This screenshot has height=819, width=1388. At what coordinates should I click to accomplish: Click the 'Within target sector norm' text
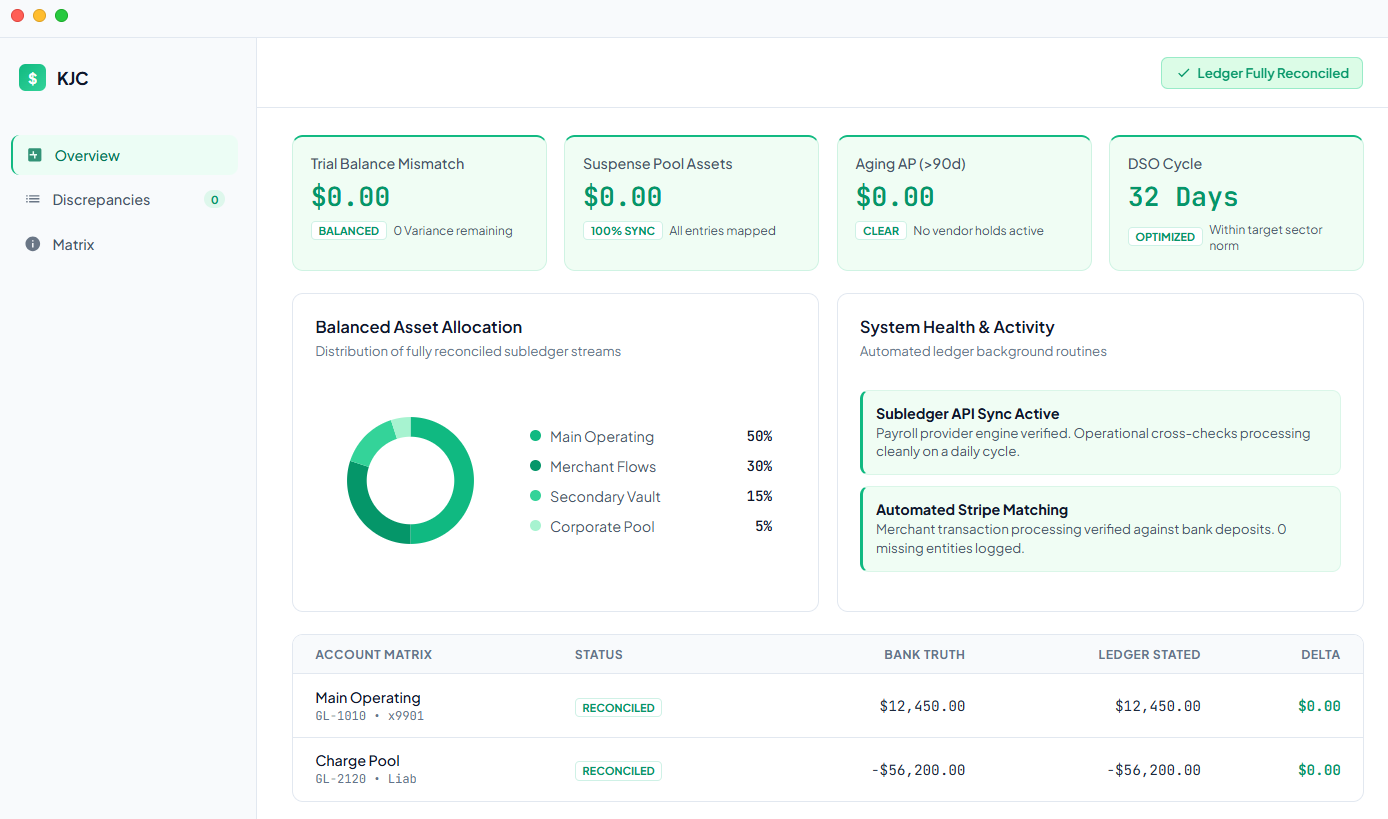click(1266, 238)
